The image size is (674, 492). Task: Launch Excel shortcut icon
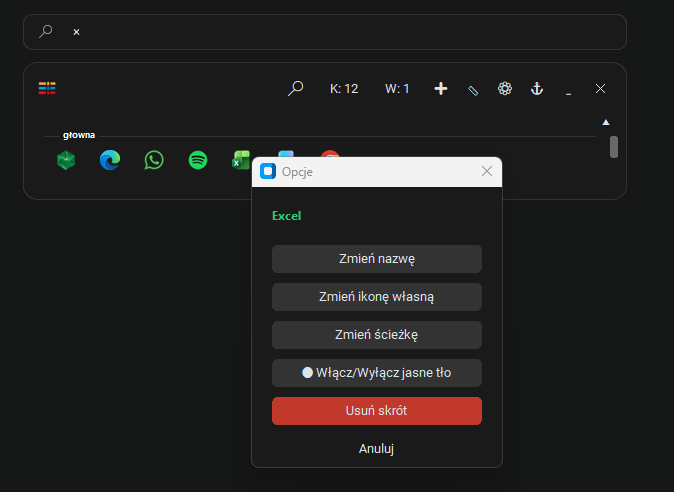pyautogui.click(x=241, y=160)
